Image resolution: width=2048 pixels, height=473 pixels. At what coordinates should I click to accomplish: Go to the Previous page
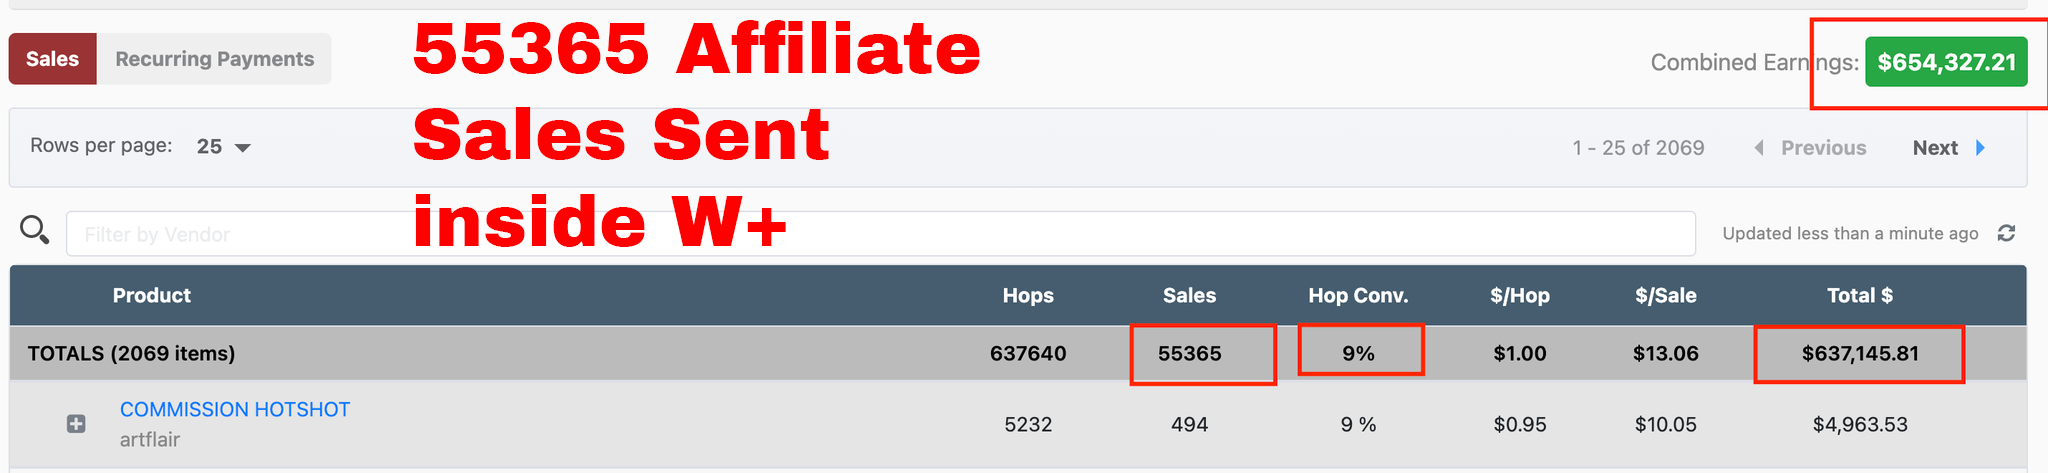[x=1823, y=148]
